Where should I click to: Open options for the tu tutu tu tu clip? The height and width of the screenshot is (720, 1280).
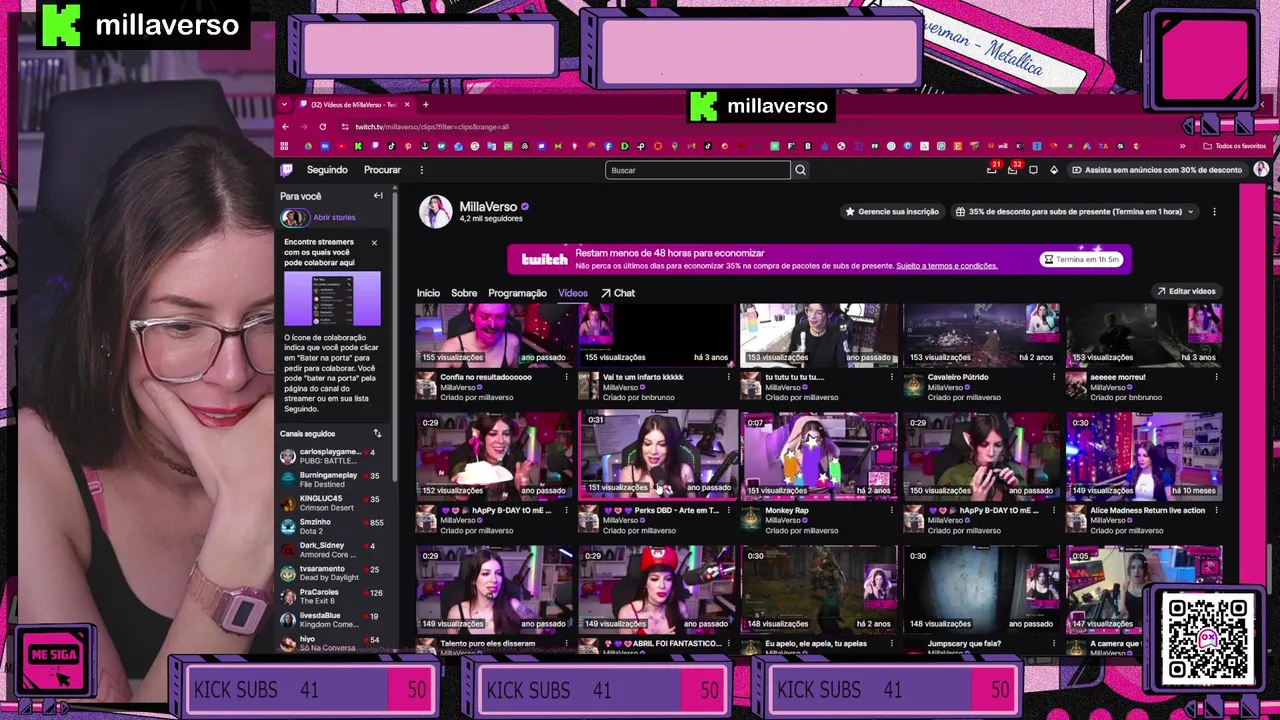(891, 377)
